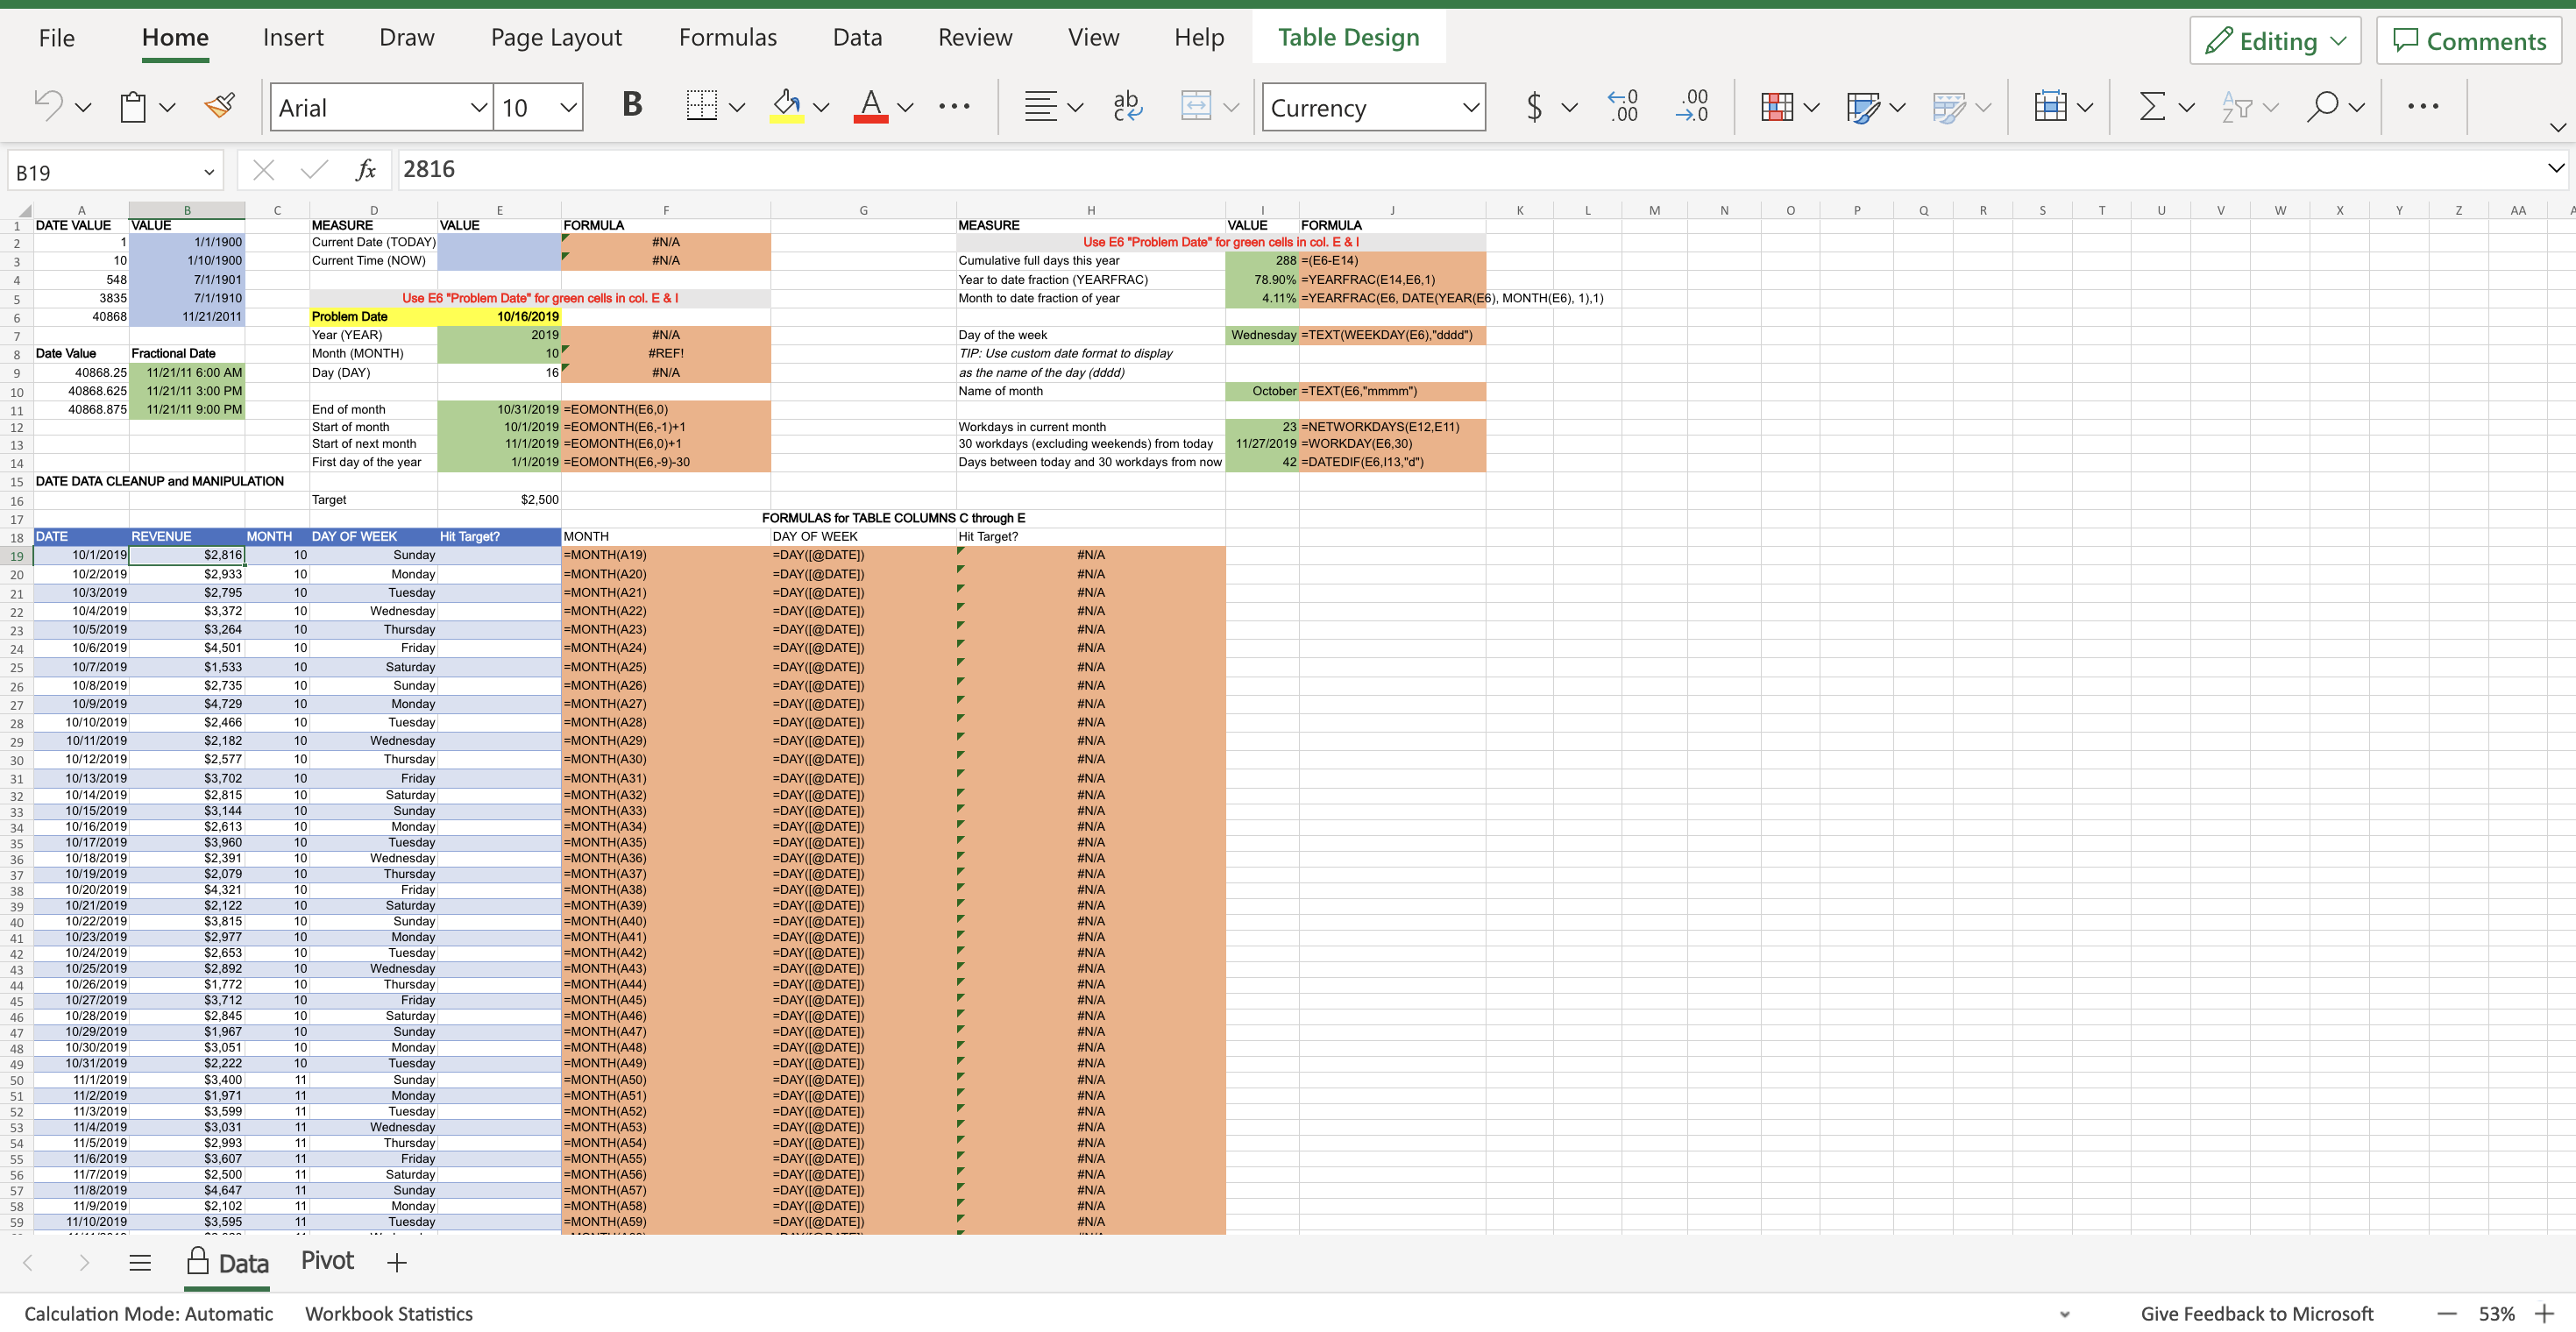Image resolution: width=2576 pixels, height=1332 pixels.
Task: Toggle Bold formatting
Action: (632, 104)
